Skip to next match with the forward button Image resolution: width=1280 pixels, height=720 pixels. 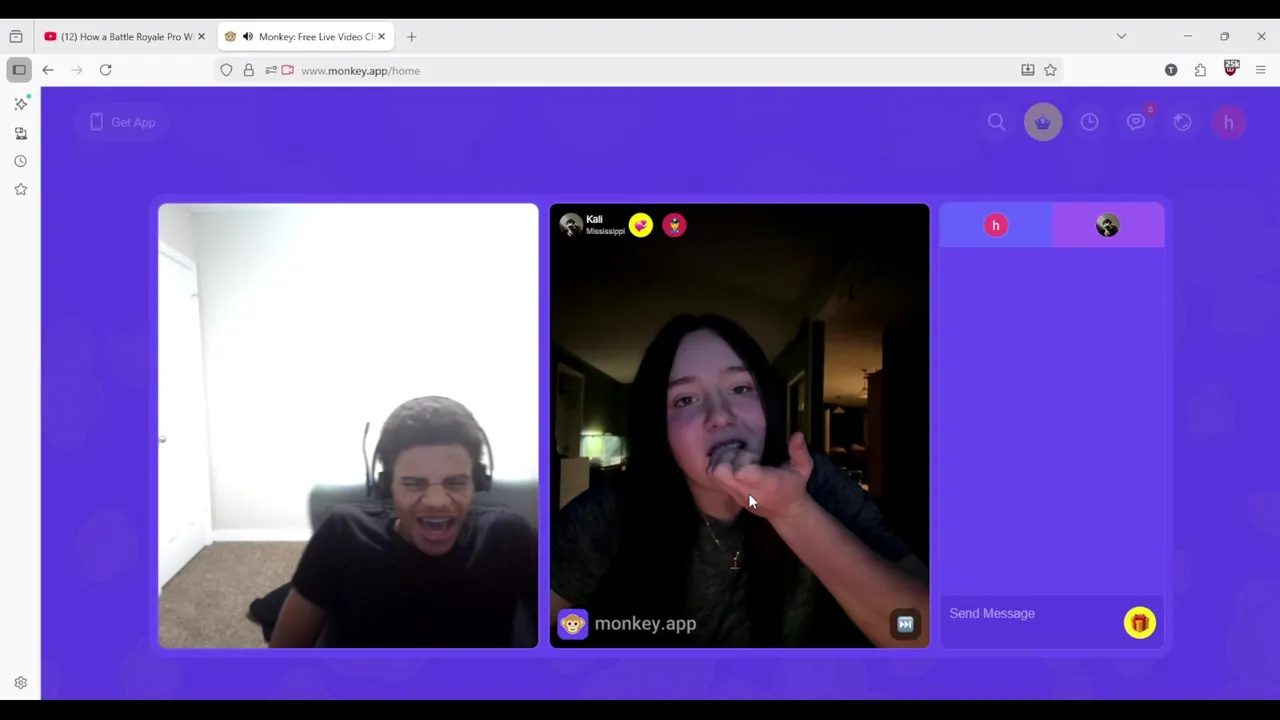pos(905,624)
